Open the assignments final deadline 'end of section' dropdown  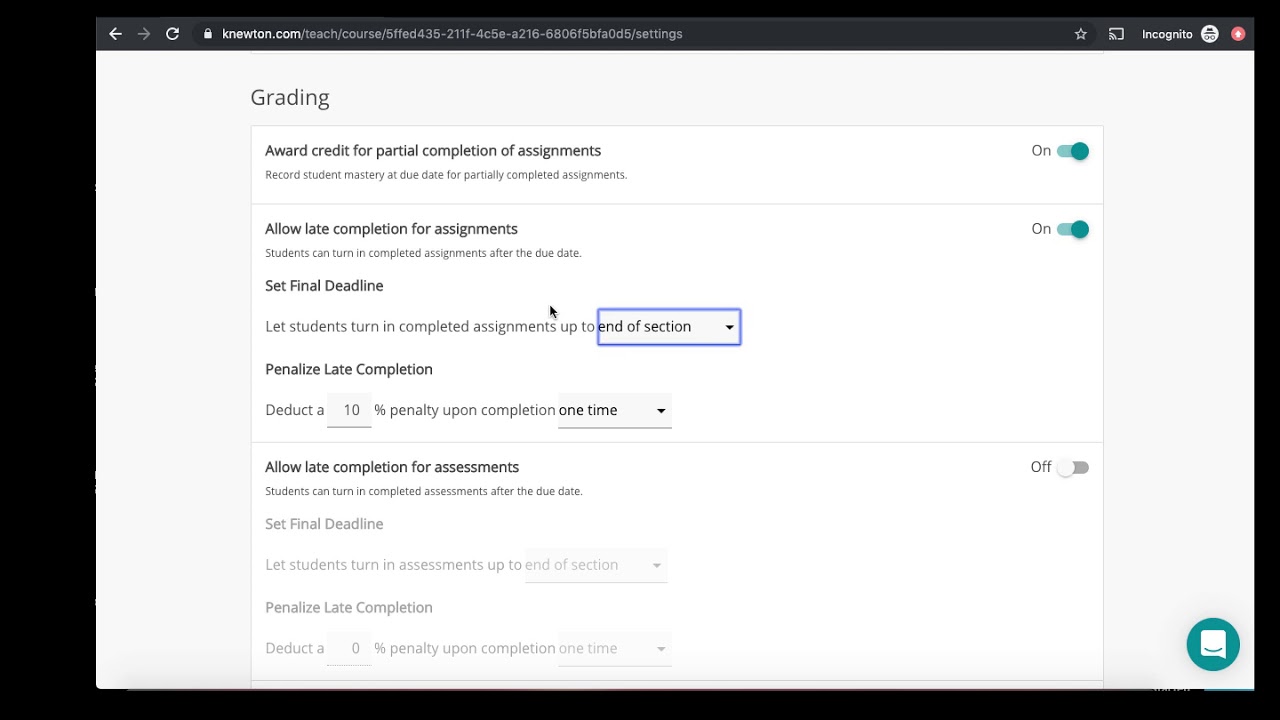coord(668,327)
